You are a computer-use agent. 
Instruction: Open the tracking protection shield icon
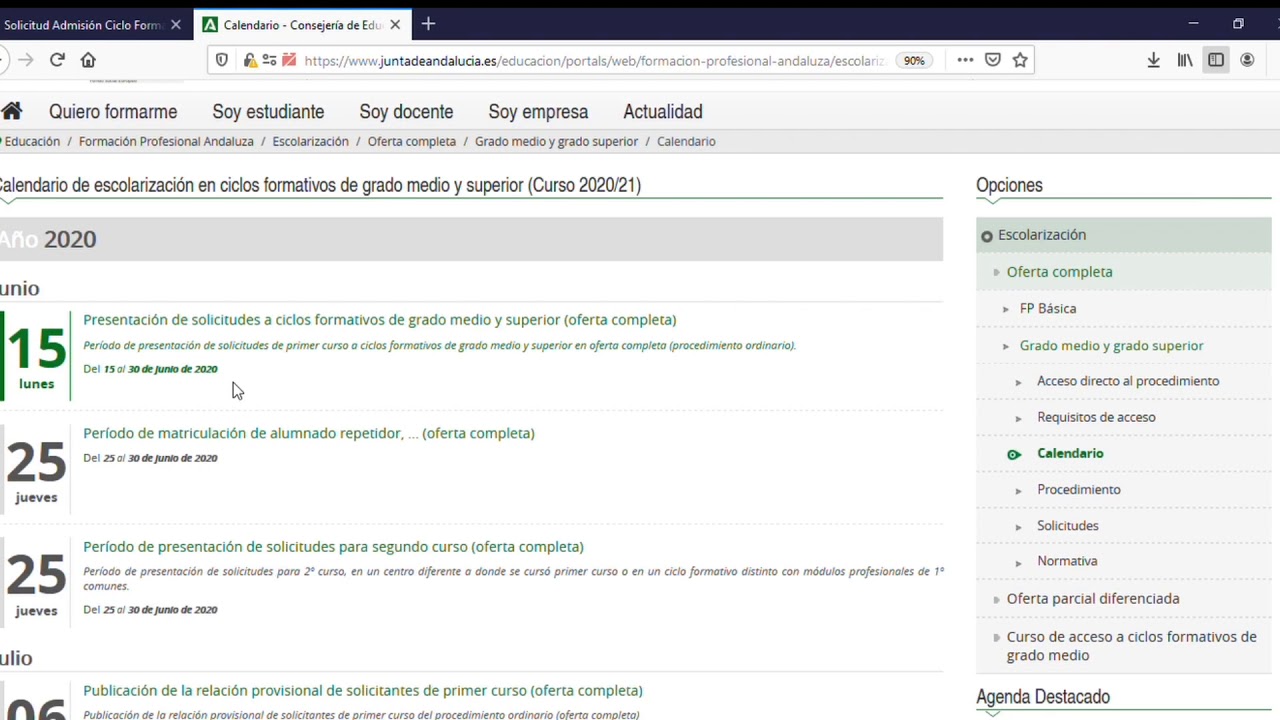pos(222,60)
